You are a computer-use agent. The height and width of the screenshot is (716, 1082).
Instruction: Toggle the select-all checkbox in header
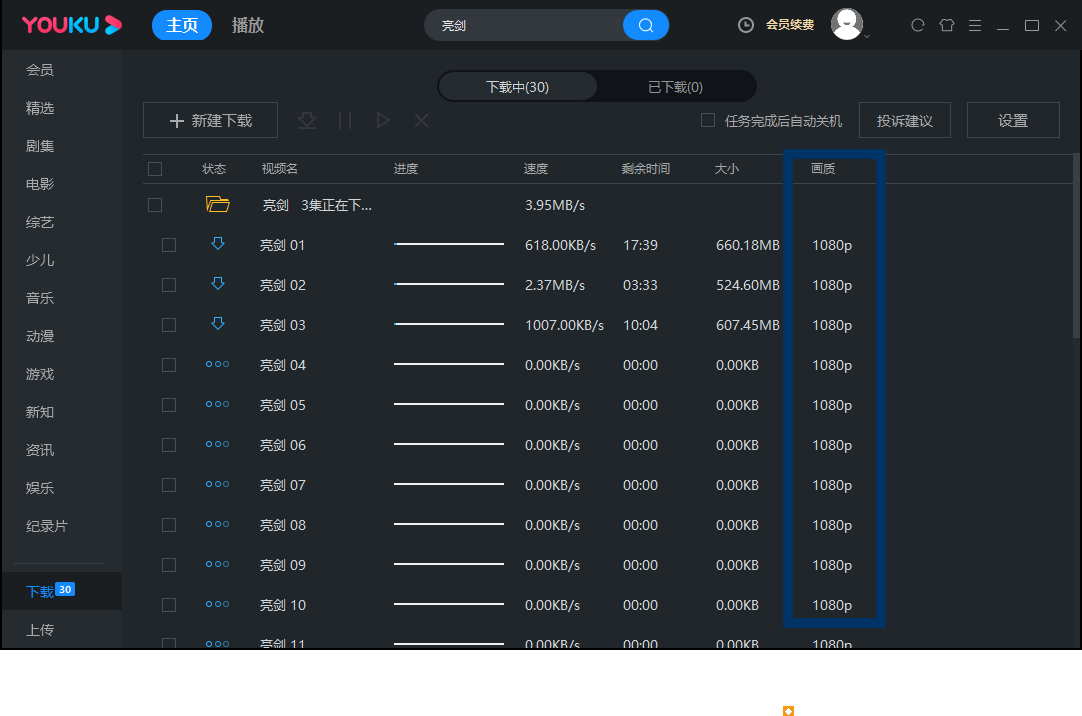155,169
